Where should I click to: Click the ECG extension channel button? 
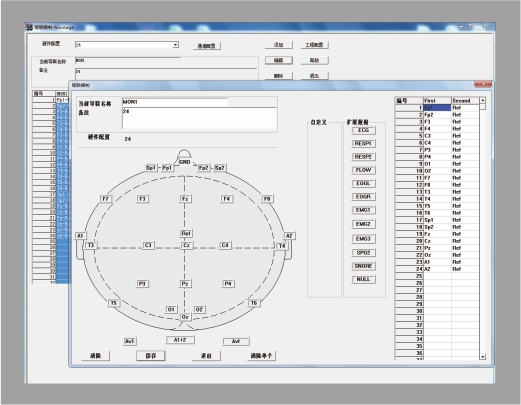(363, 130)
